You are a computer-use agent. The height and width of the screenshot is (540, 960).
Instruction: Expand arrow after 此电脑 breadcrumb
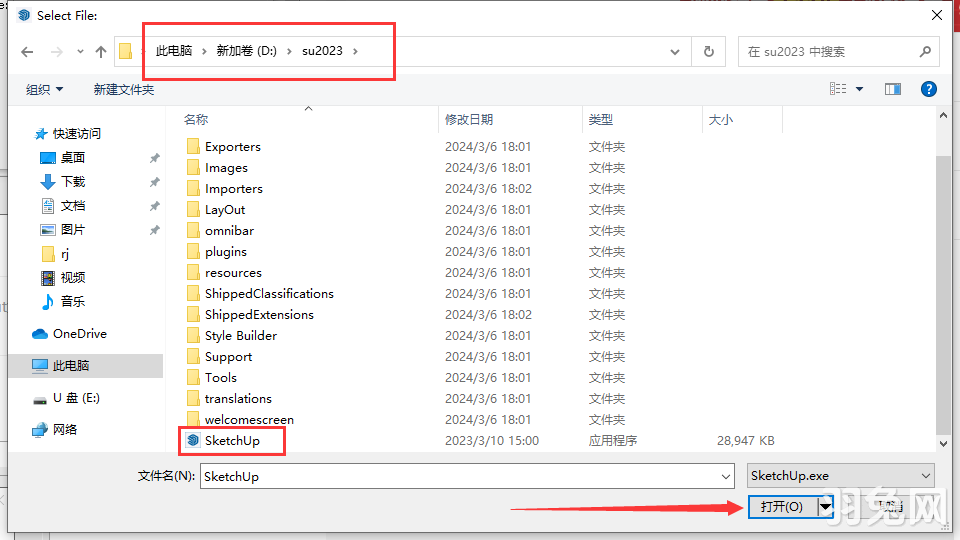(x=204, y=51)
